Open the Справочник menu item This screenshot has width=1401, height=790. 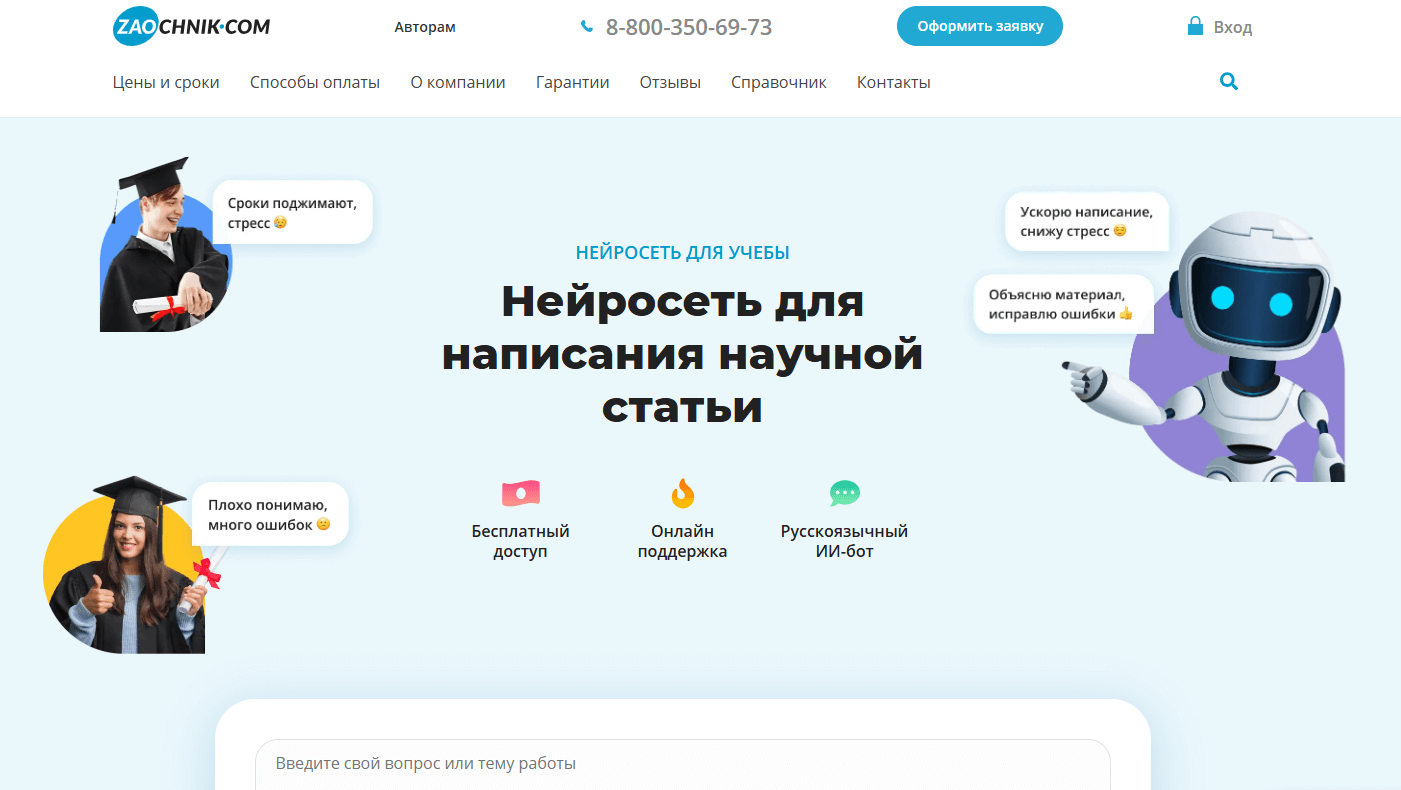[x=778, y=83]
